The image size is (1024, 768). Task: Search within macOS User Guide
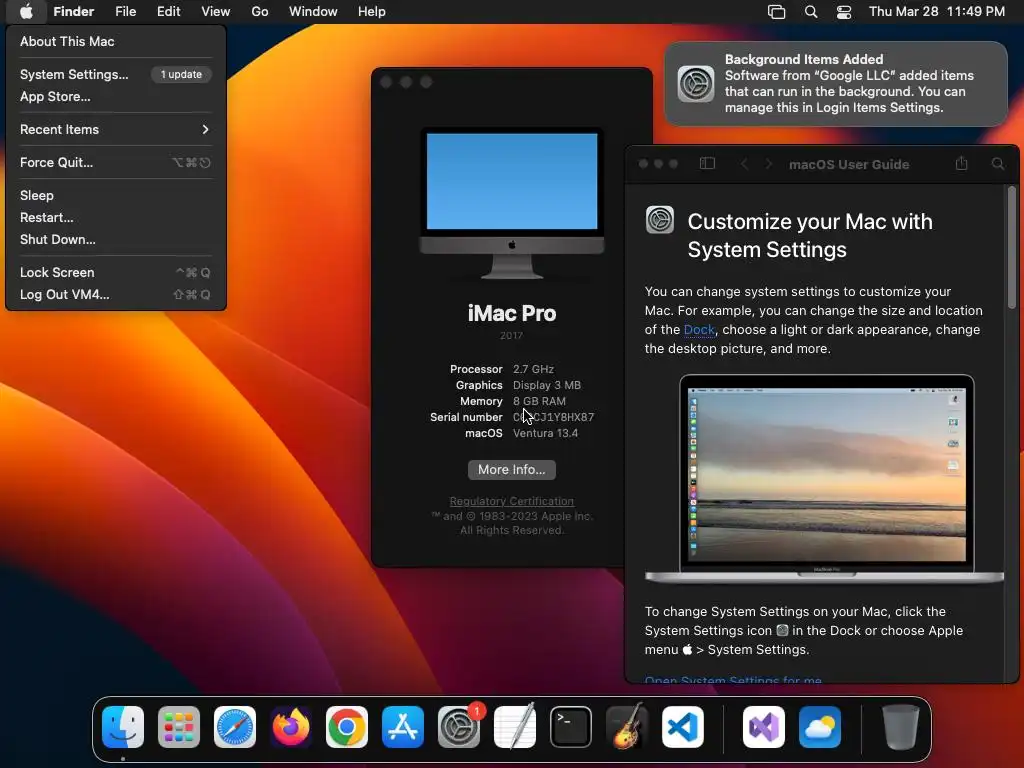coord(998,164)
